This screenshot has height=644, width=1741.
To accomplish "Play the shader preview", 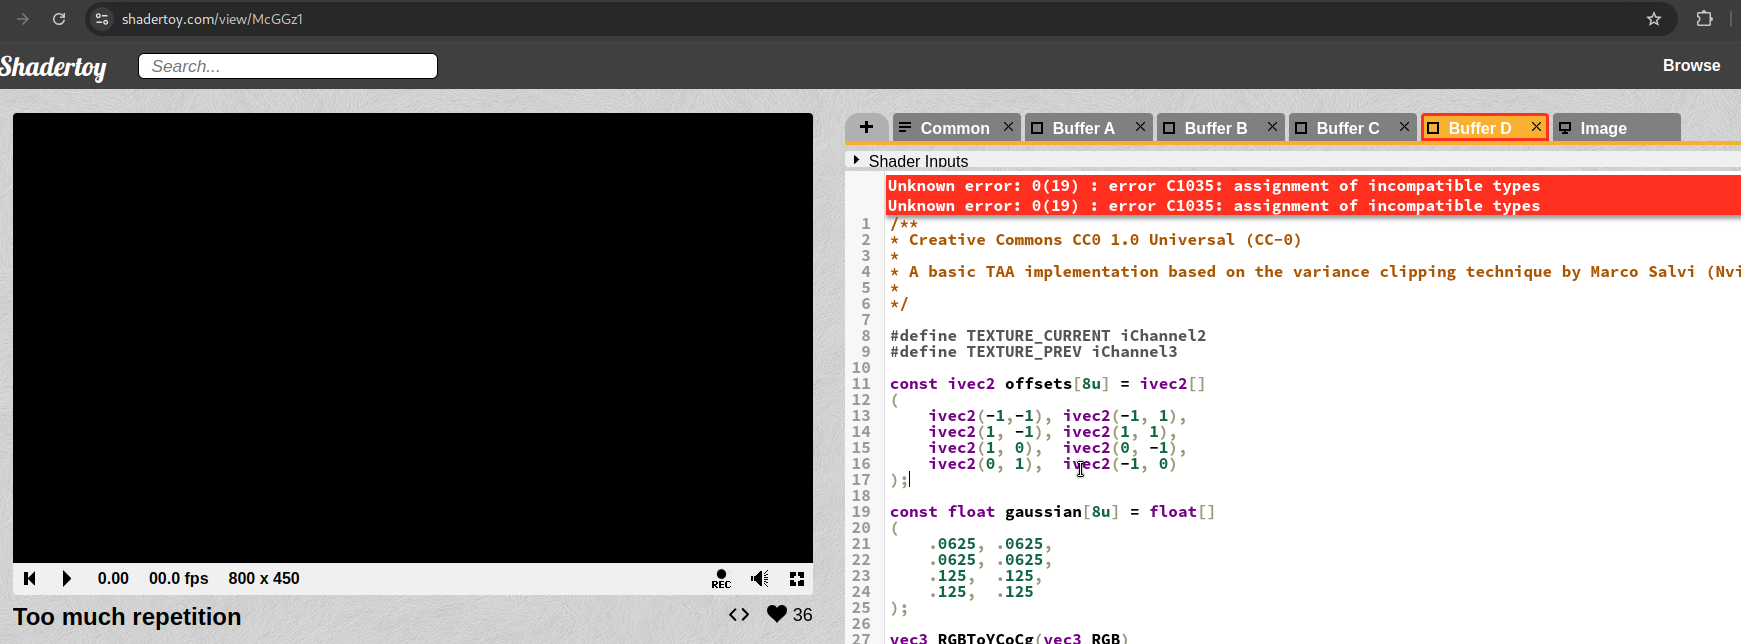I will point(66,578).
